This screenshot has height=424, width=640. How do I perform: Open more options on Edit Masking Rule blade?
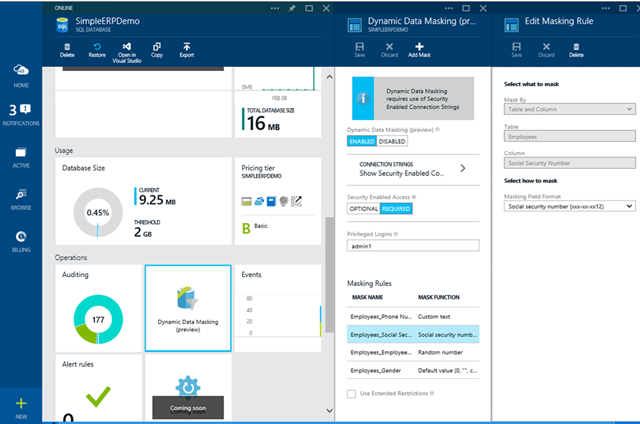606,8
